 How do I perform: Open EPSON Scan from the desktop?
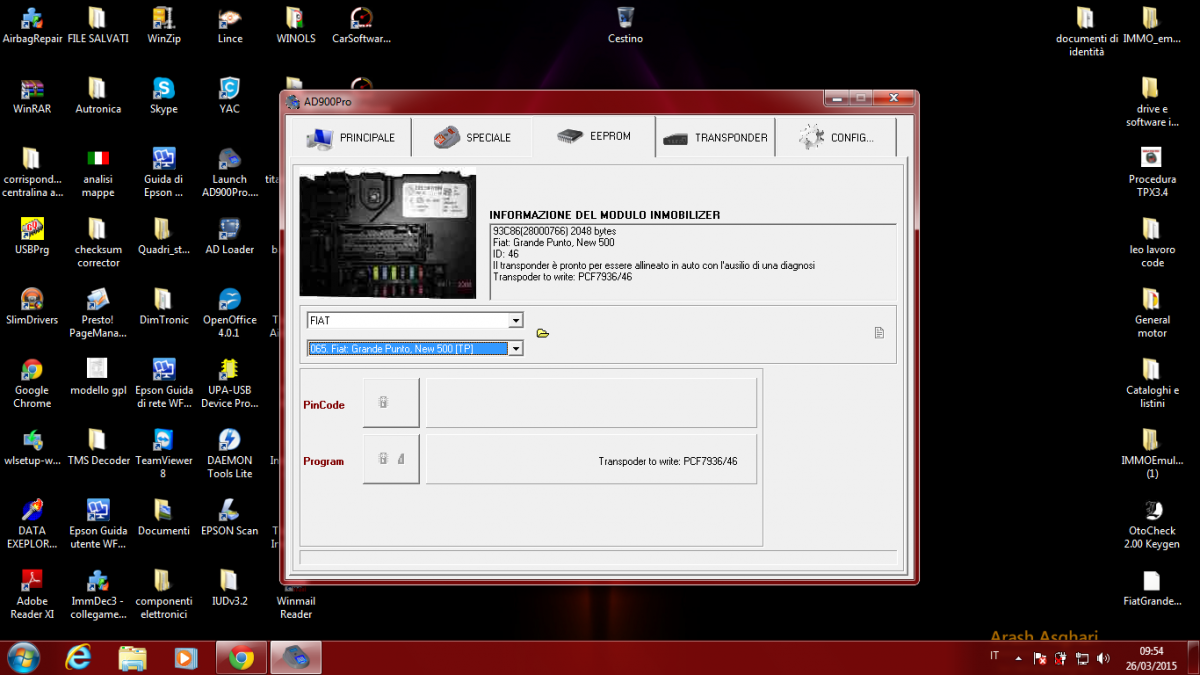click(230, 518)
